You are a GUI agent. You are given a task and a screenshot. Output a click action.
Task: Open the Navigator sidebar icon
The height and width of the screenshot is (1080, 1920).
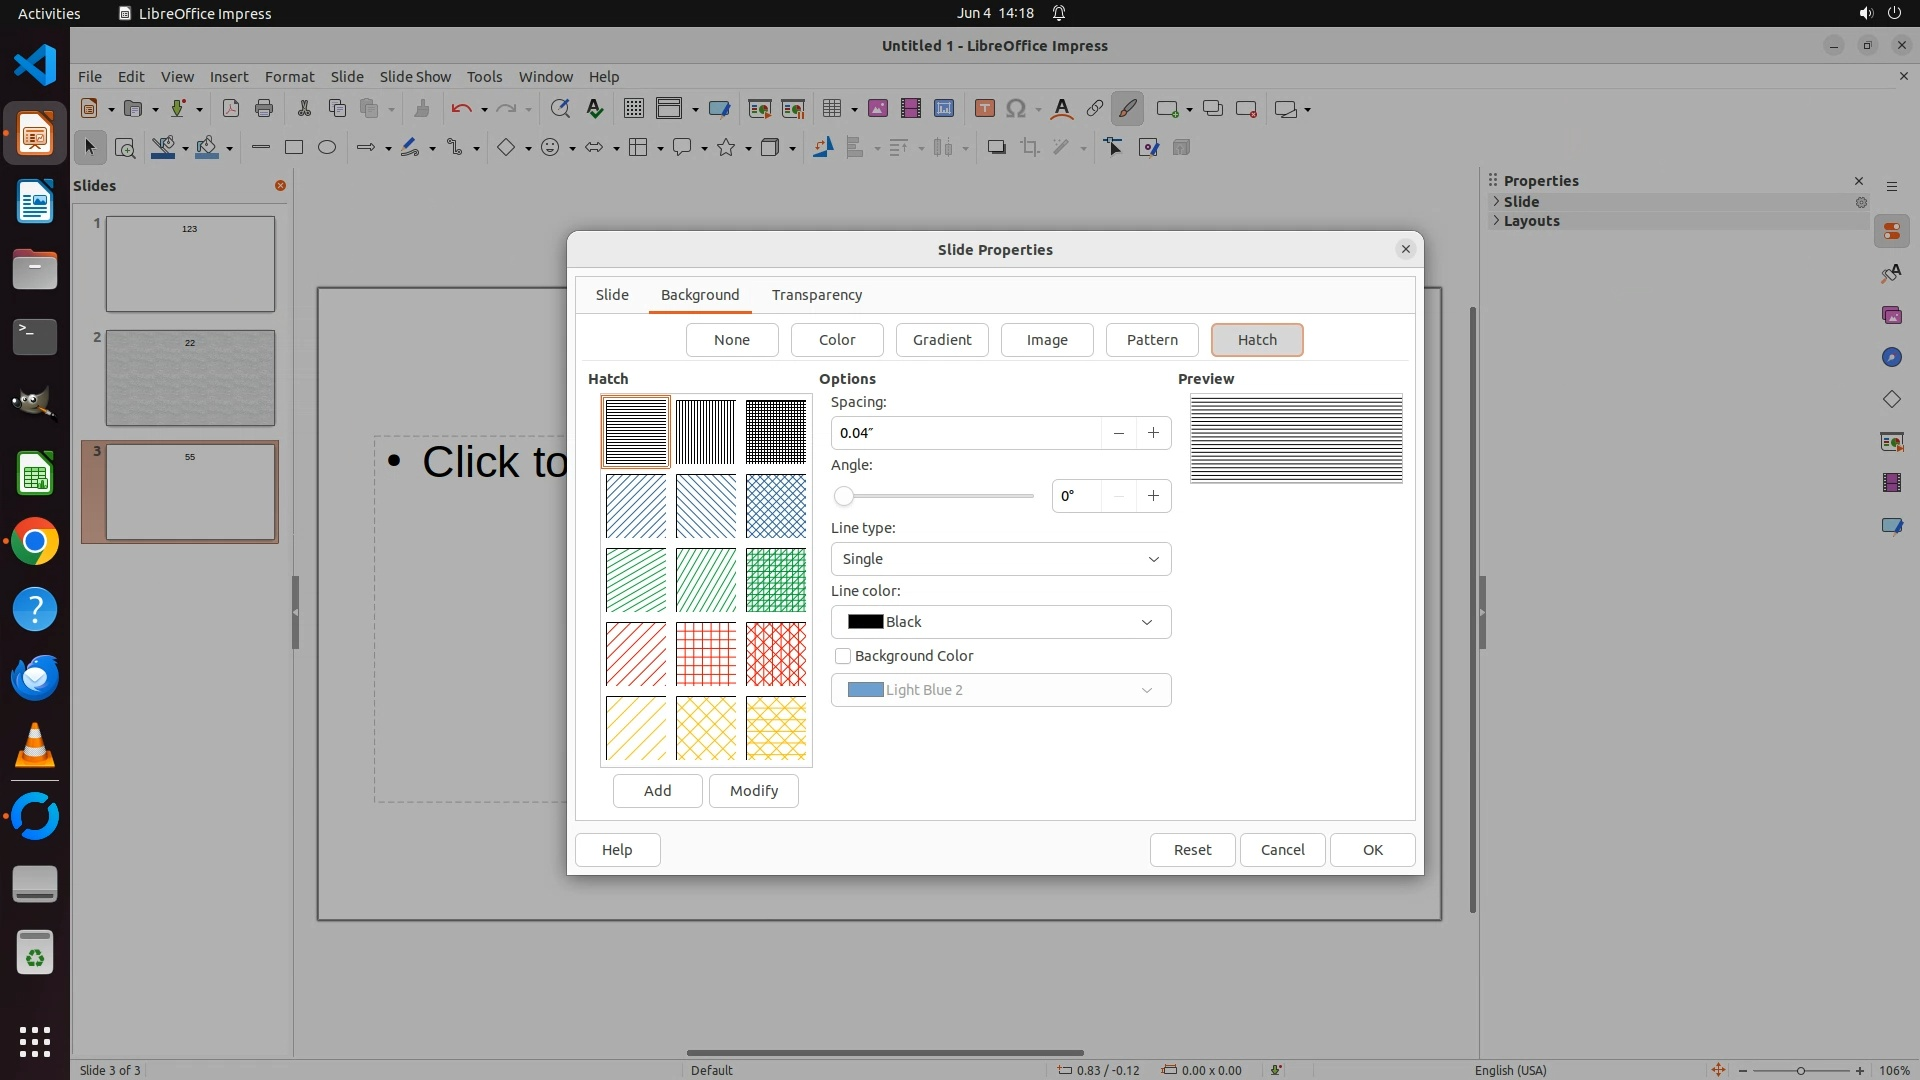point(1891,358)
